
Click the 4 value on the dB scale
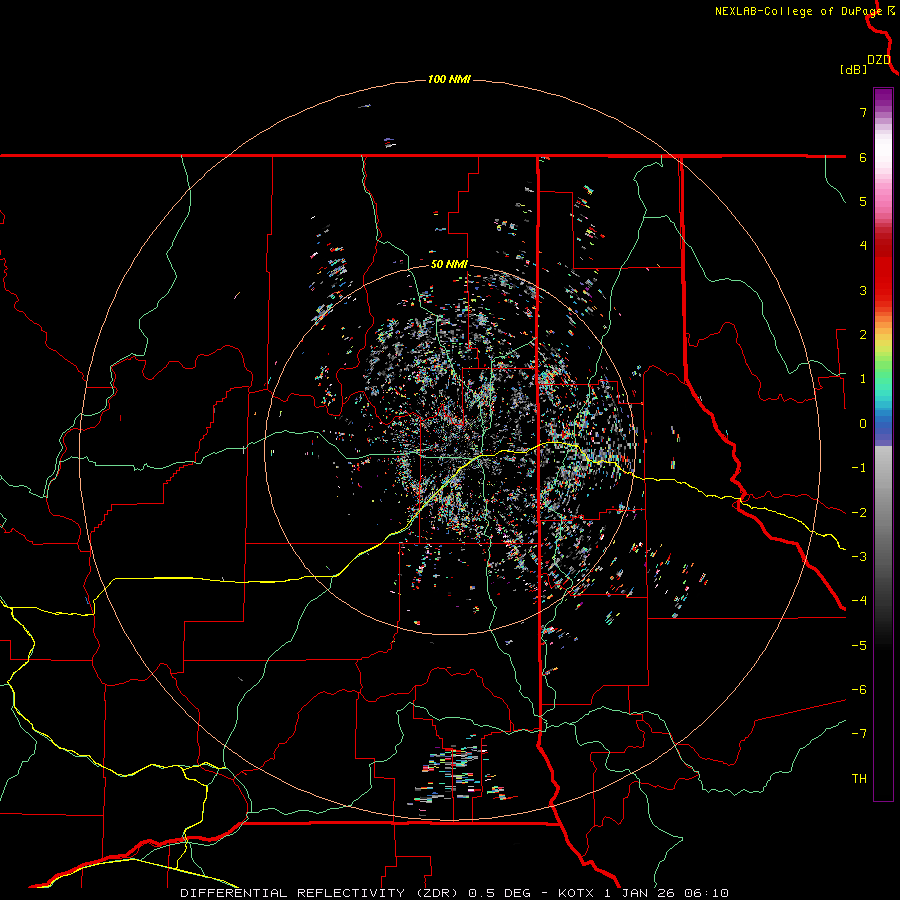coord(863,246)
